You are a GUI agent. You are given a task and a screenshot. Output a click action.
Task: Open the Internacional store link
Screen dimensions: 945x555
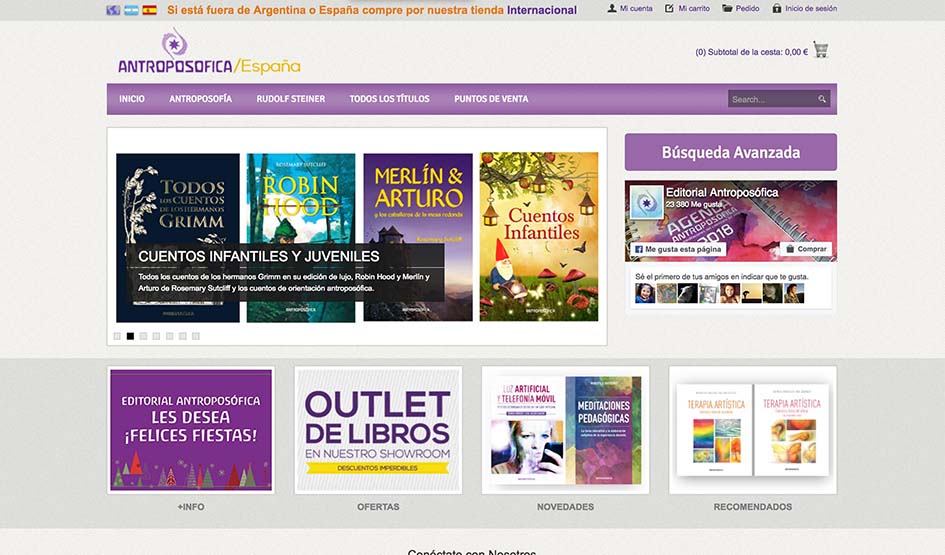coord(542,10)
